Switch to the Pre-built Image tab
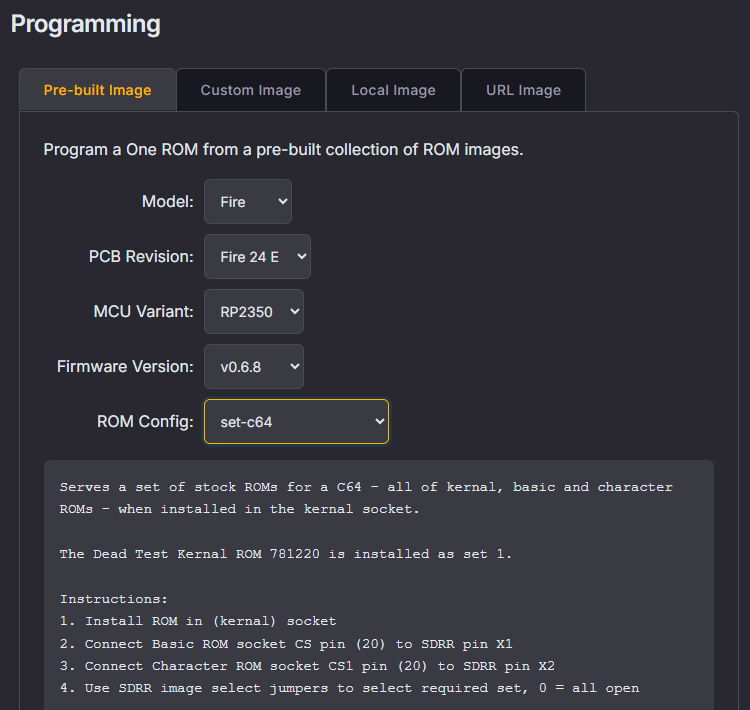750x710 pixels. [97, 90]
